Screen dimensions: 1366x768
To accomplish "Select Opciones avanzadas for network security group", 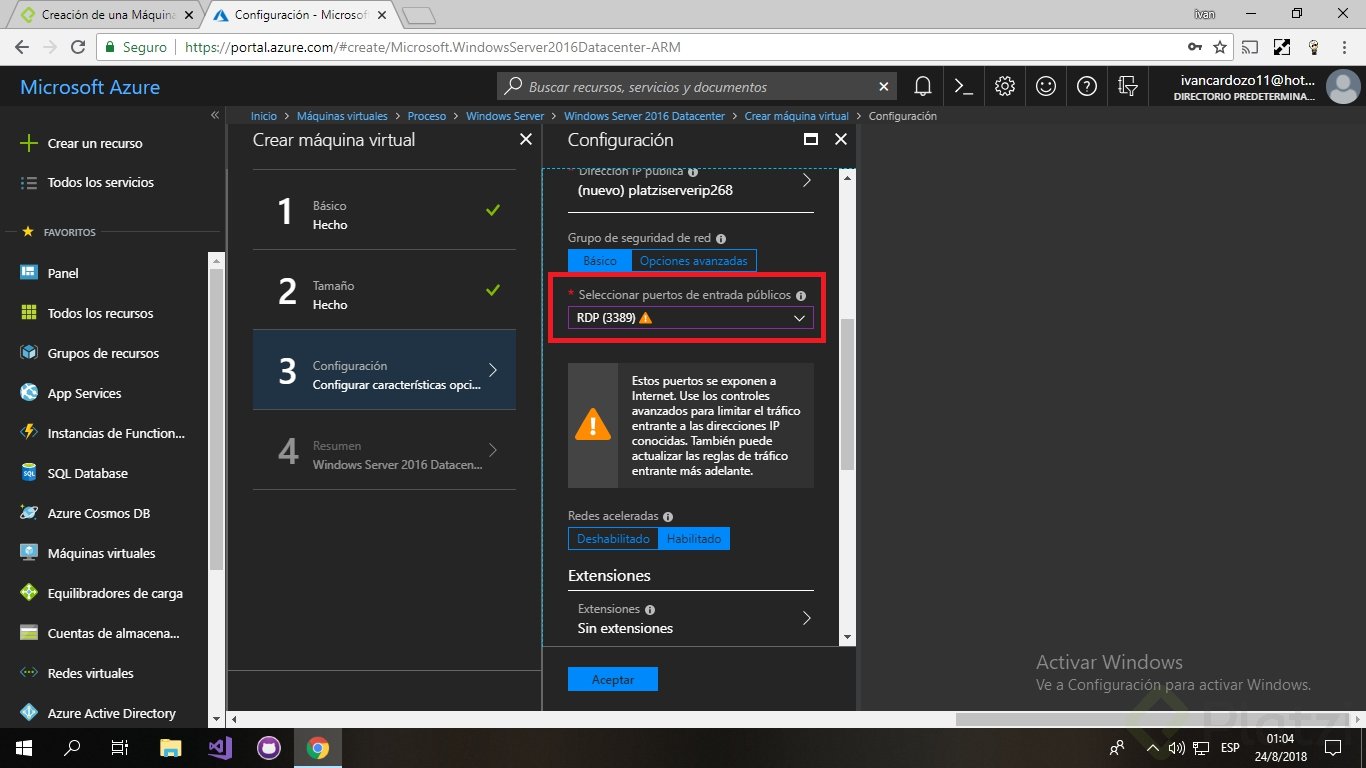I will click(694, 260).
